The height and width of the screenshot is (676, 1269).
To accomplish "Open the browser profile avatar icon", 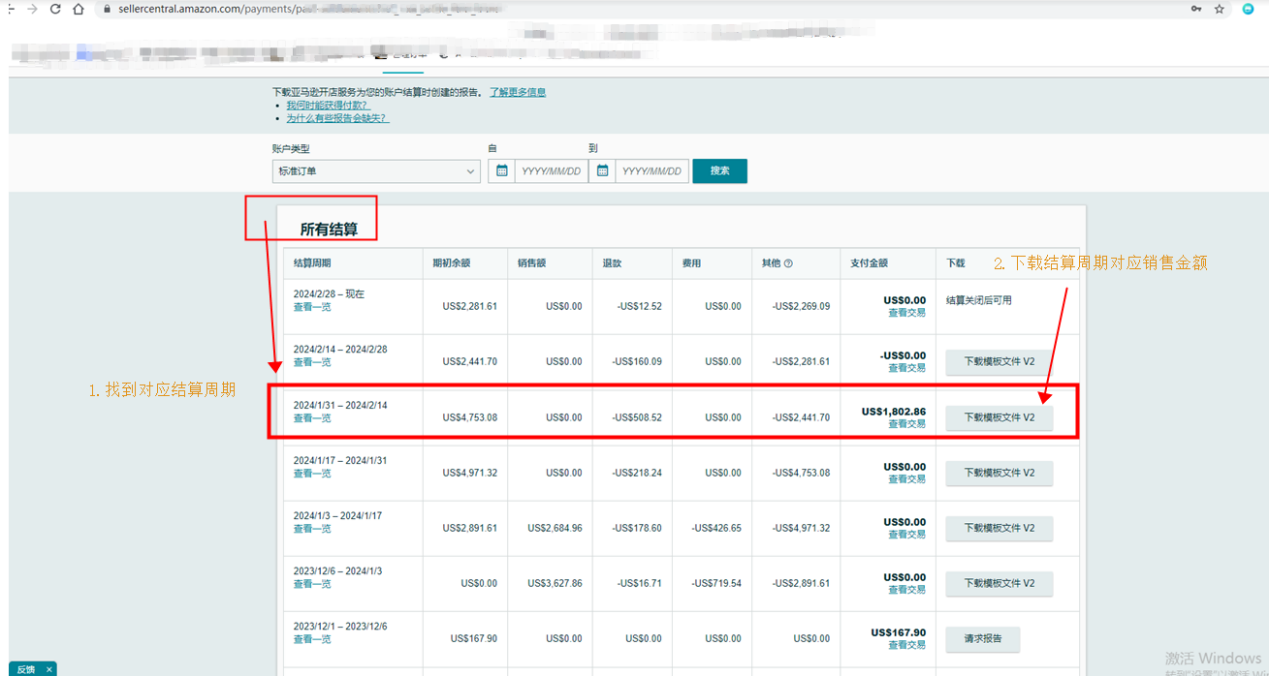I will (1248, 9).
